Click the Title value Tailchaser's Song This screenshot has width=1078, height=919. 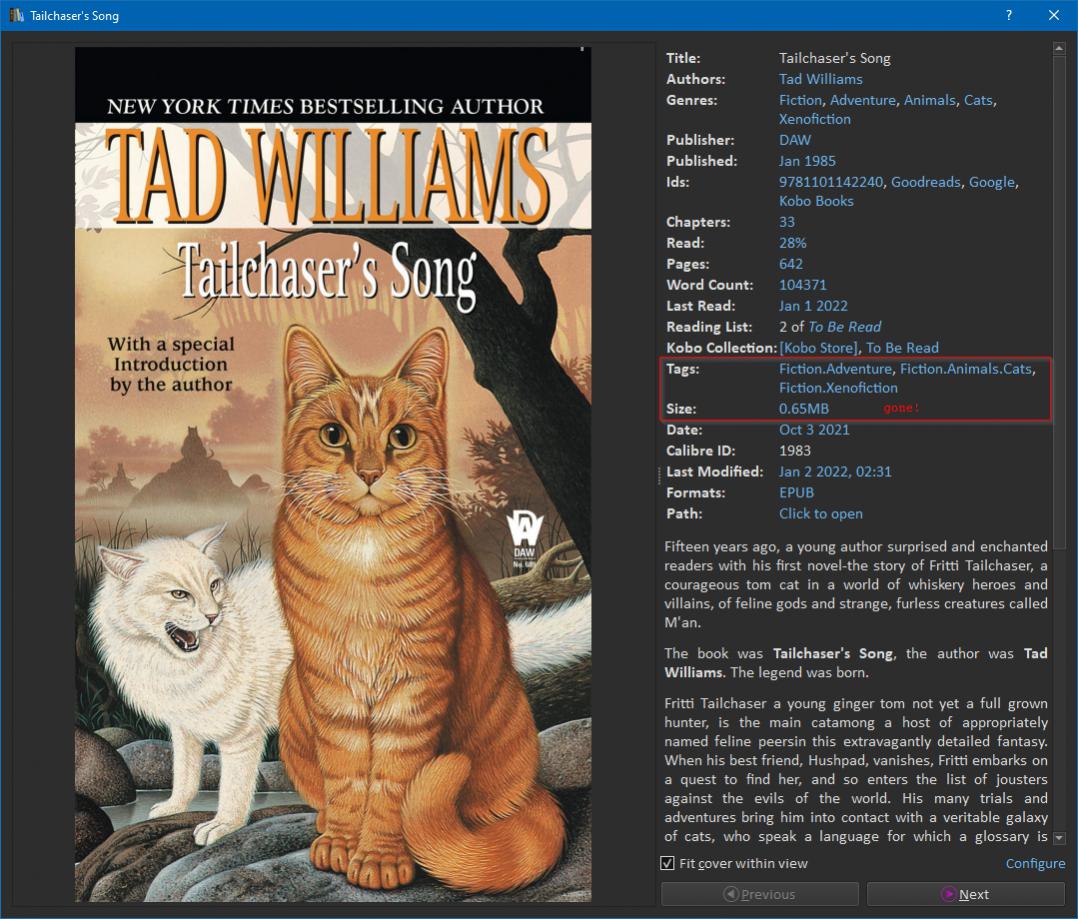(834, 58)
